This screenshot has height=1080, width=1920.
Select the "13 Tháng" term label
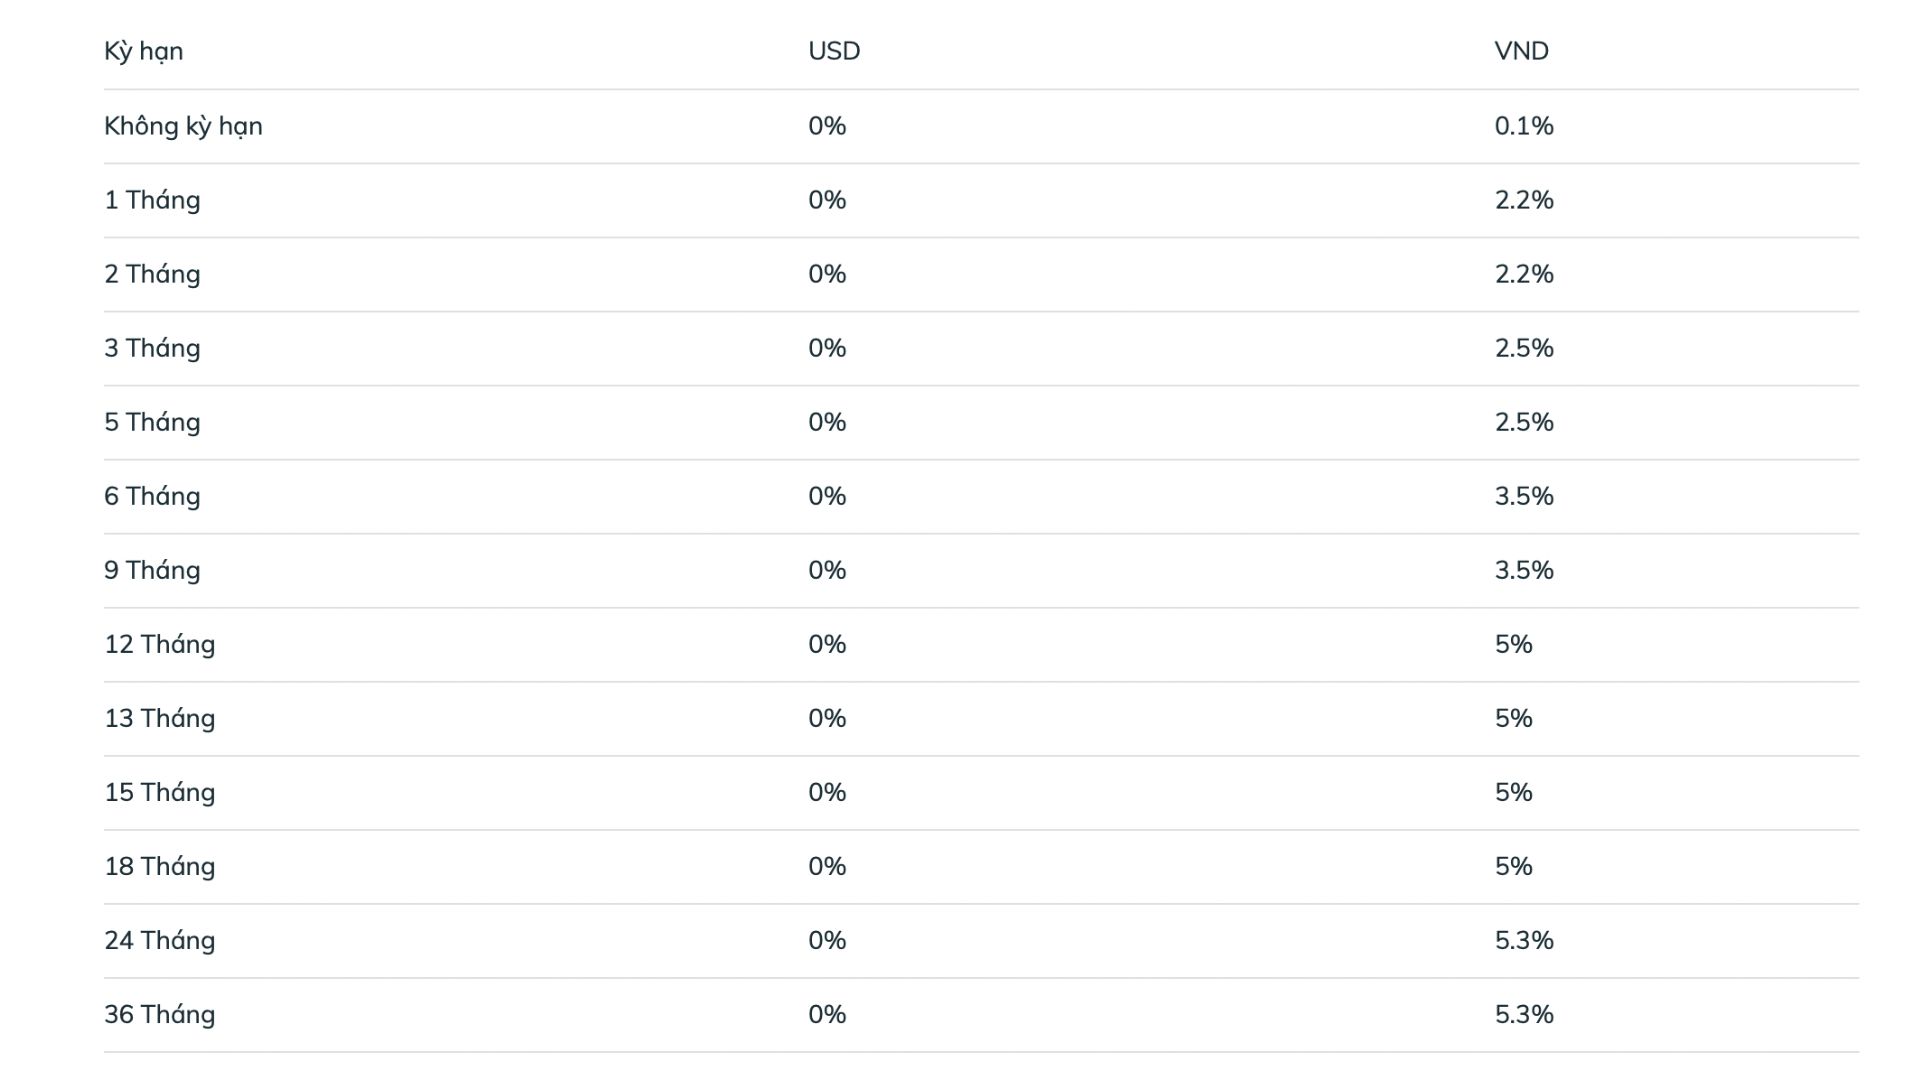pos(160,718)
